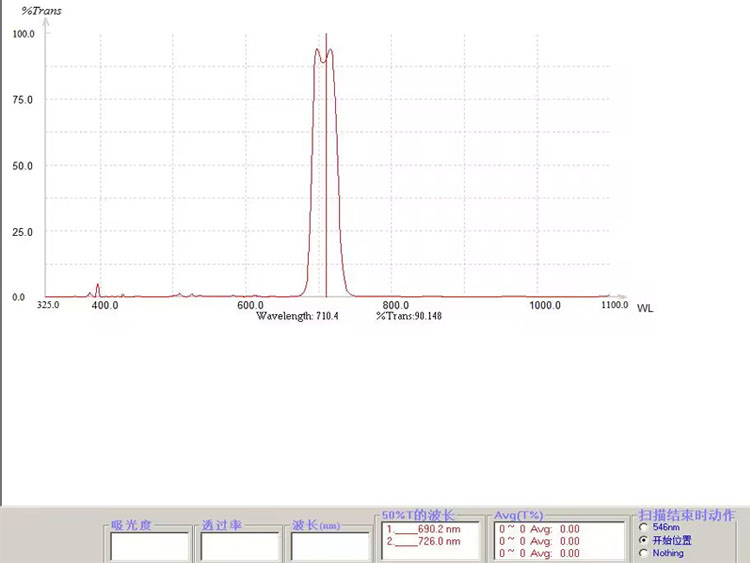The width and height of the screenshot is (750, 563).
Task: Click the %Trans axis title
Action: coord(42,11)
